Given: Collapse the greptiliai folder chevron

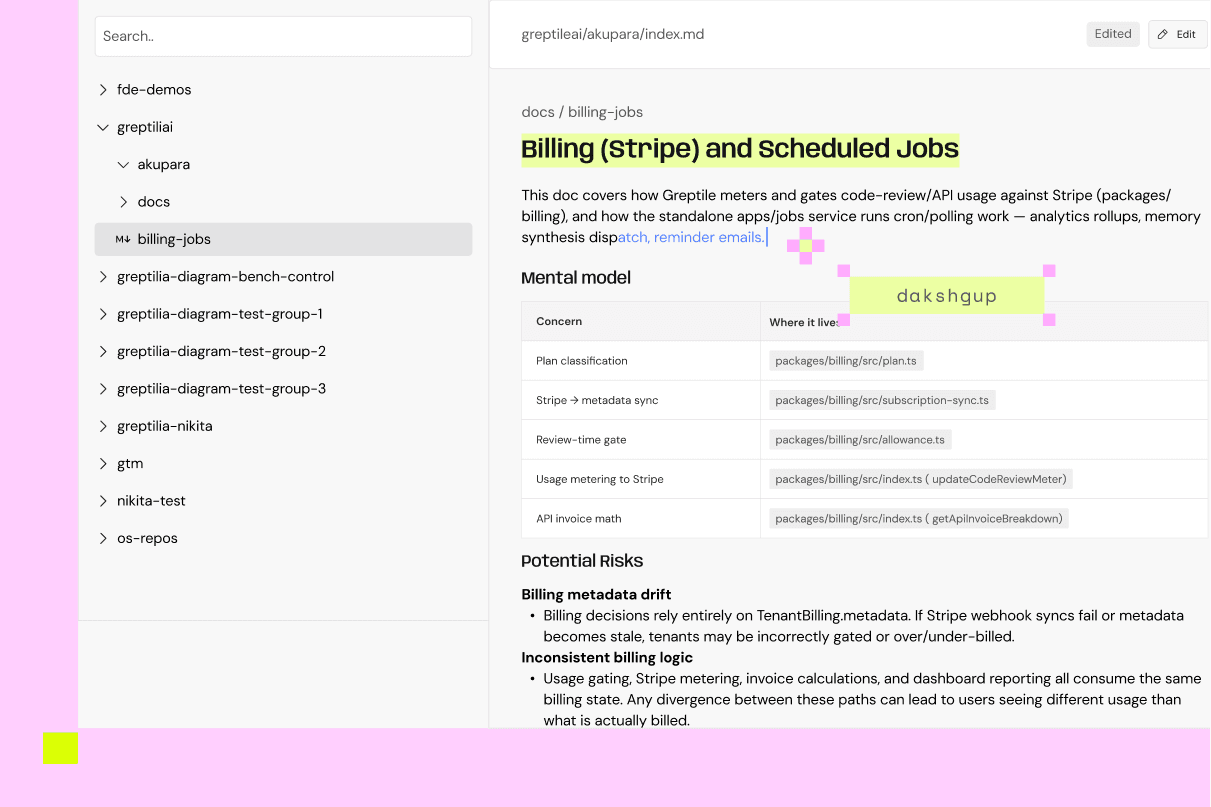Looking at the screenshot, I should [103, 127].
